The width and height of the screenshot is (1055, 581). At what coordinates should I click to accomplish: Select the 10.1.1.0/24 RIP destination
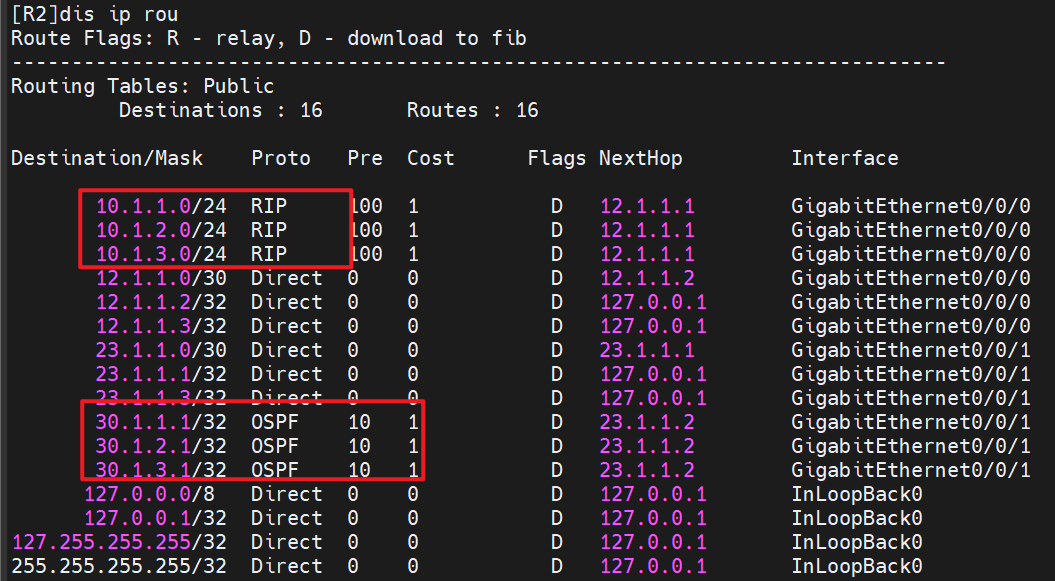coord(155,206)
